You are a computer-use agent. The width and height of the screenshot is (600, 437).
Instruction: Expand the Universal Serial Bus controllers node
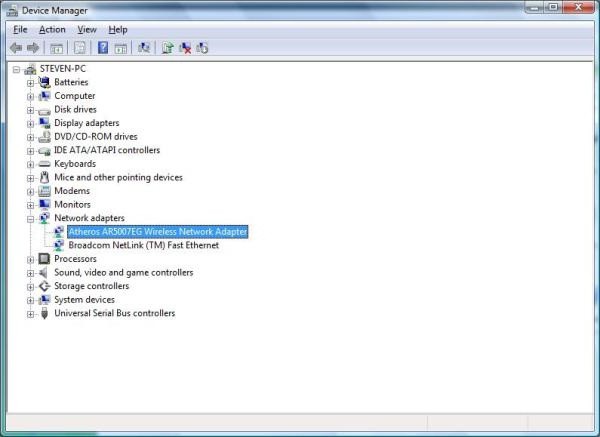point(31,313)
